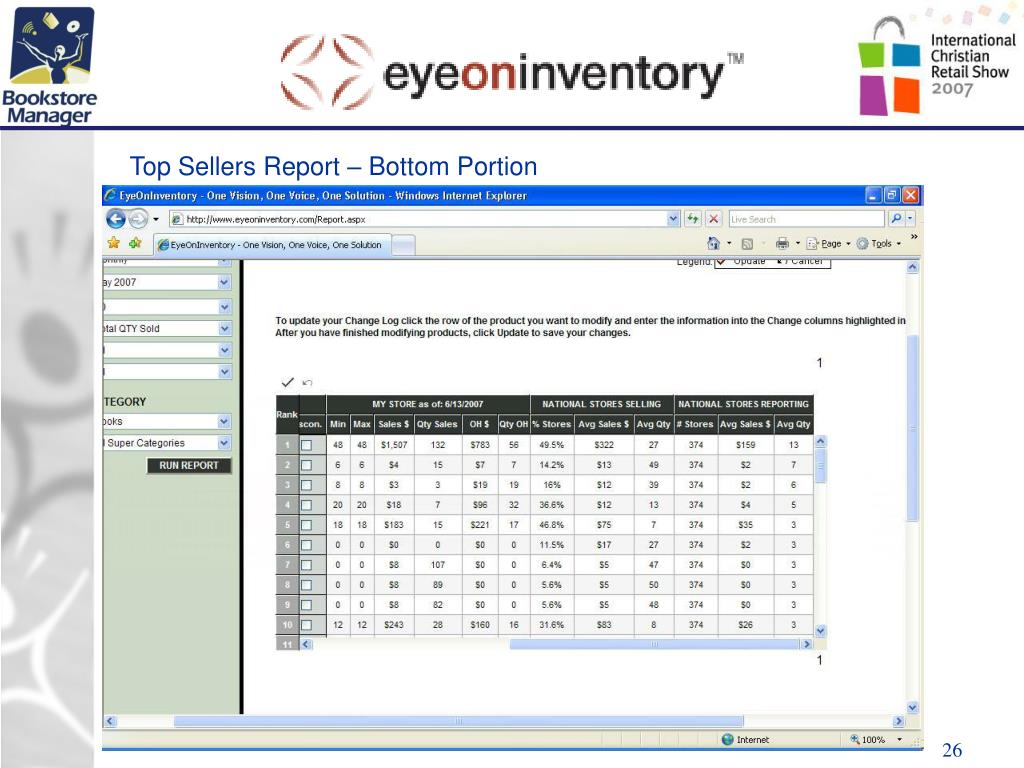Screen dimensions: 1024x768
Task: Open the Tools menu dropdown
Action: point(879,244)
